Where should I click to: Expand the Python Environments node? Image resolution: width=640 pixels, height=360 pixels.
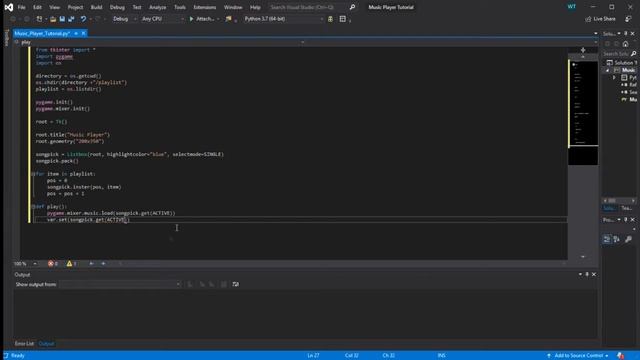coord(615,78)
